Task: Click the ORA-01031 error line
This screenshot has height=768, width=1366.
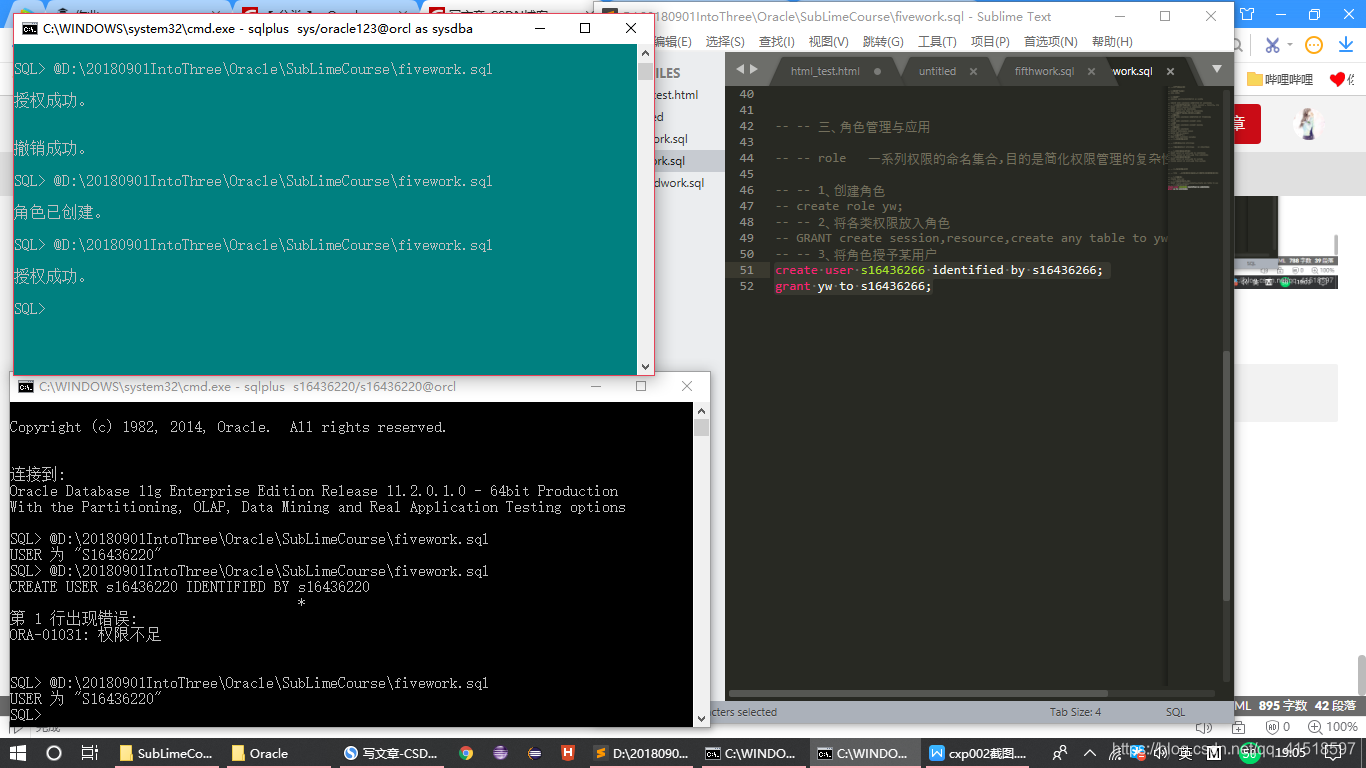Action: (86, 635)
